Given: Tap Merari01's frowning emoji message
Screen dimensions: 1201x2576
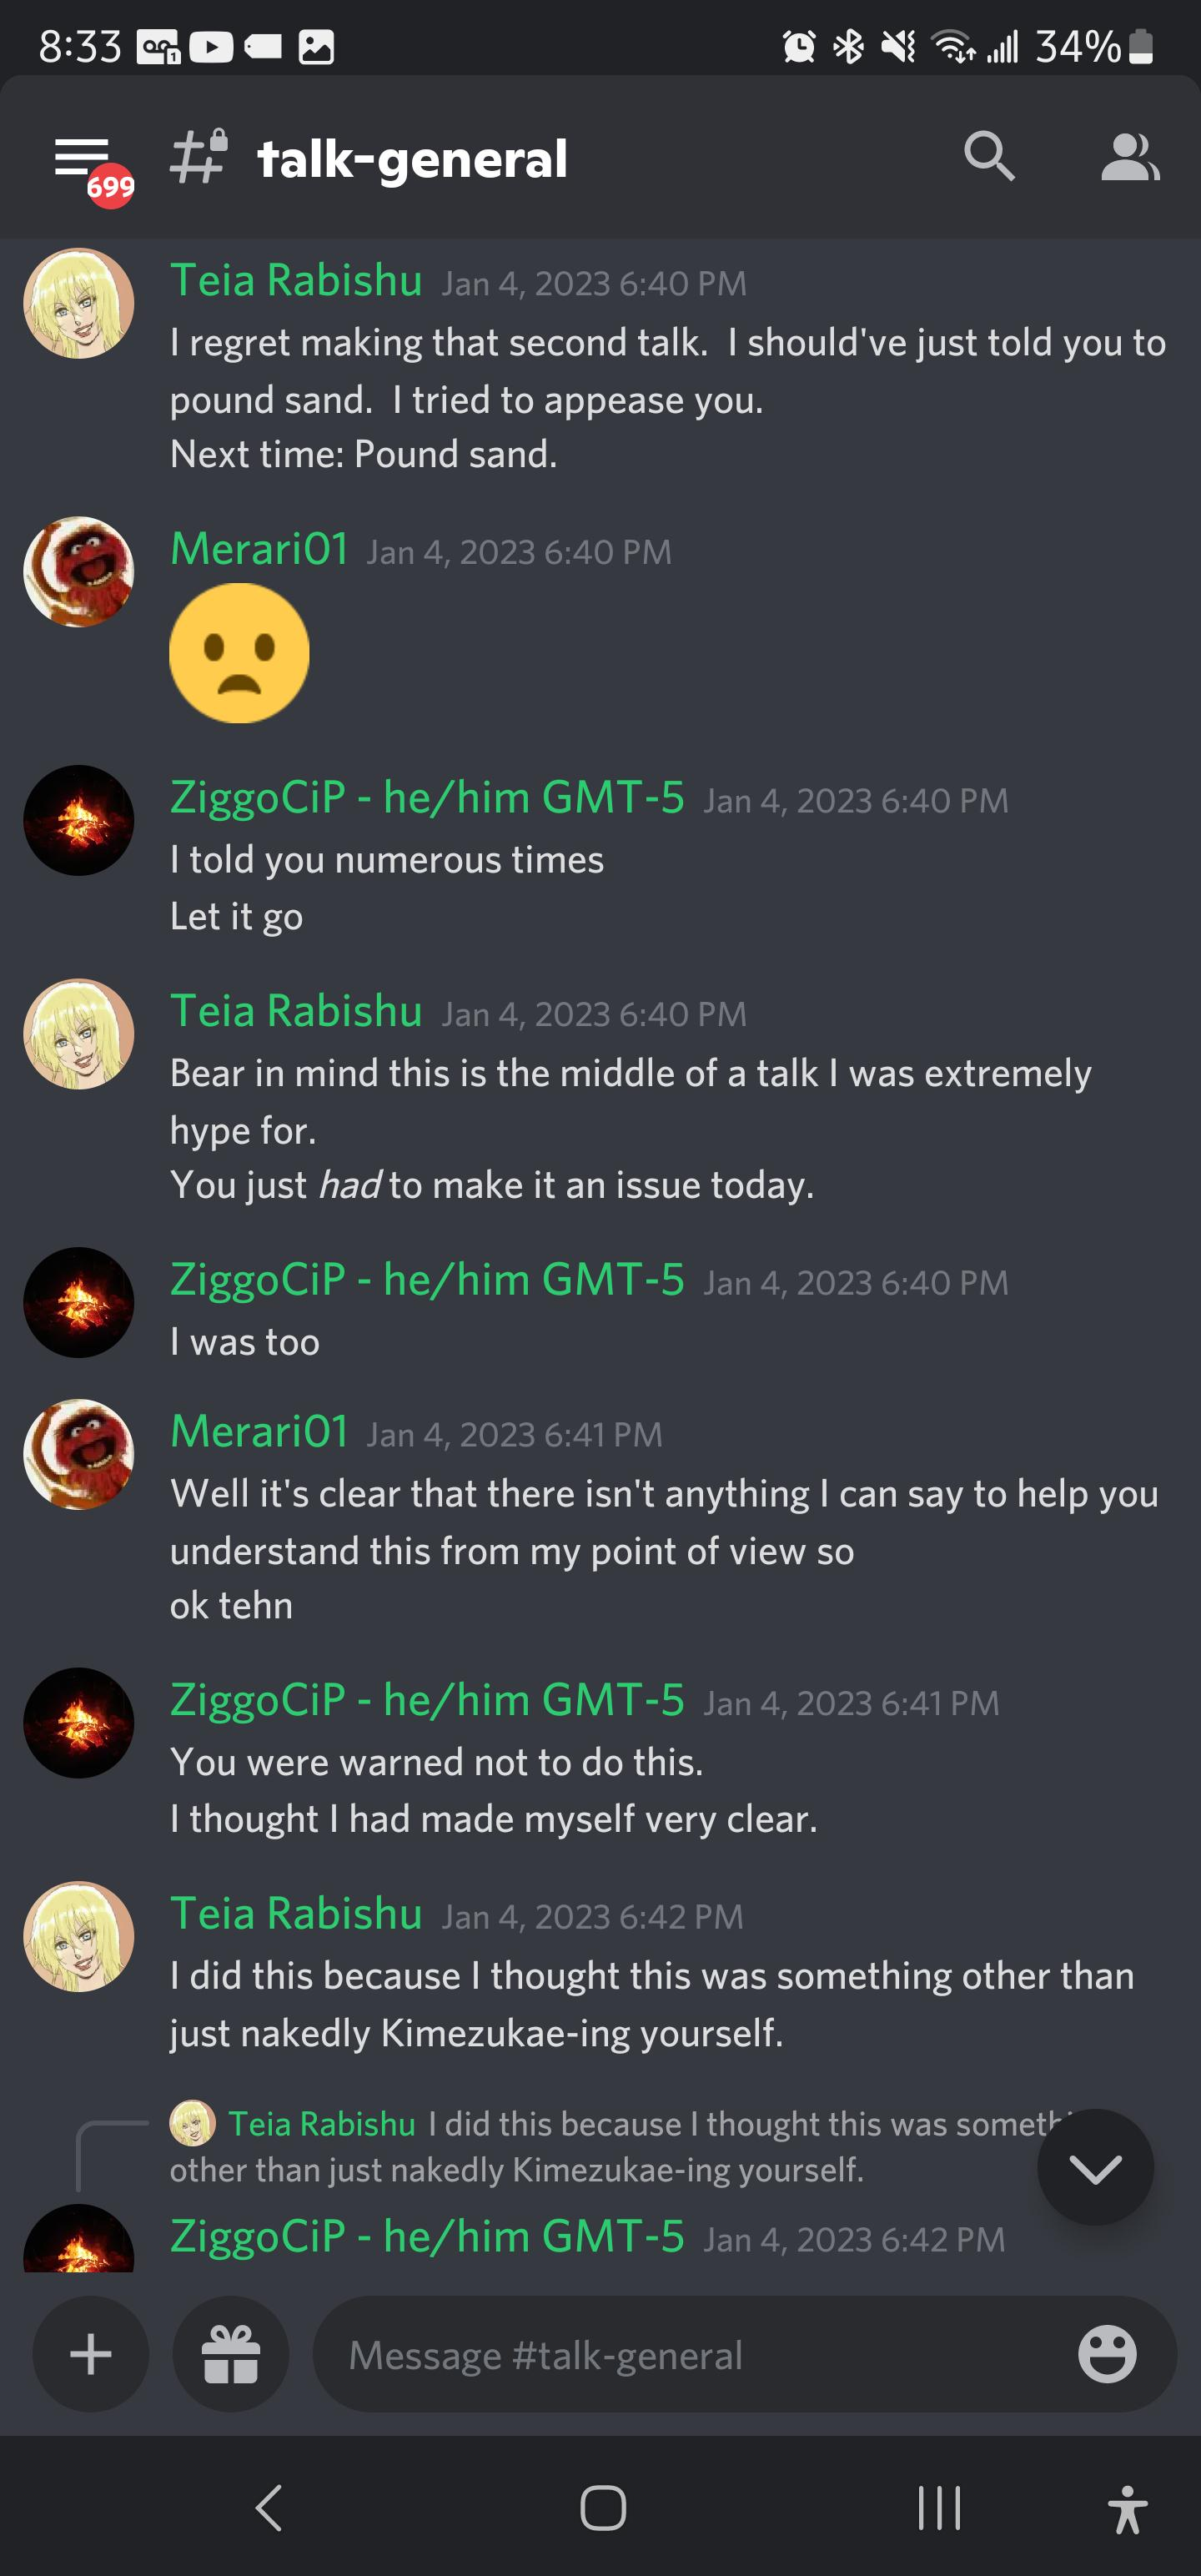Looking at the screenshot, I should click(x=239, y=653).
